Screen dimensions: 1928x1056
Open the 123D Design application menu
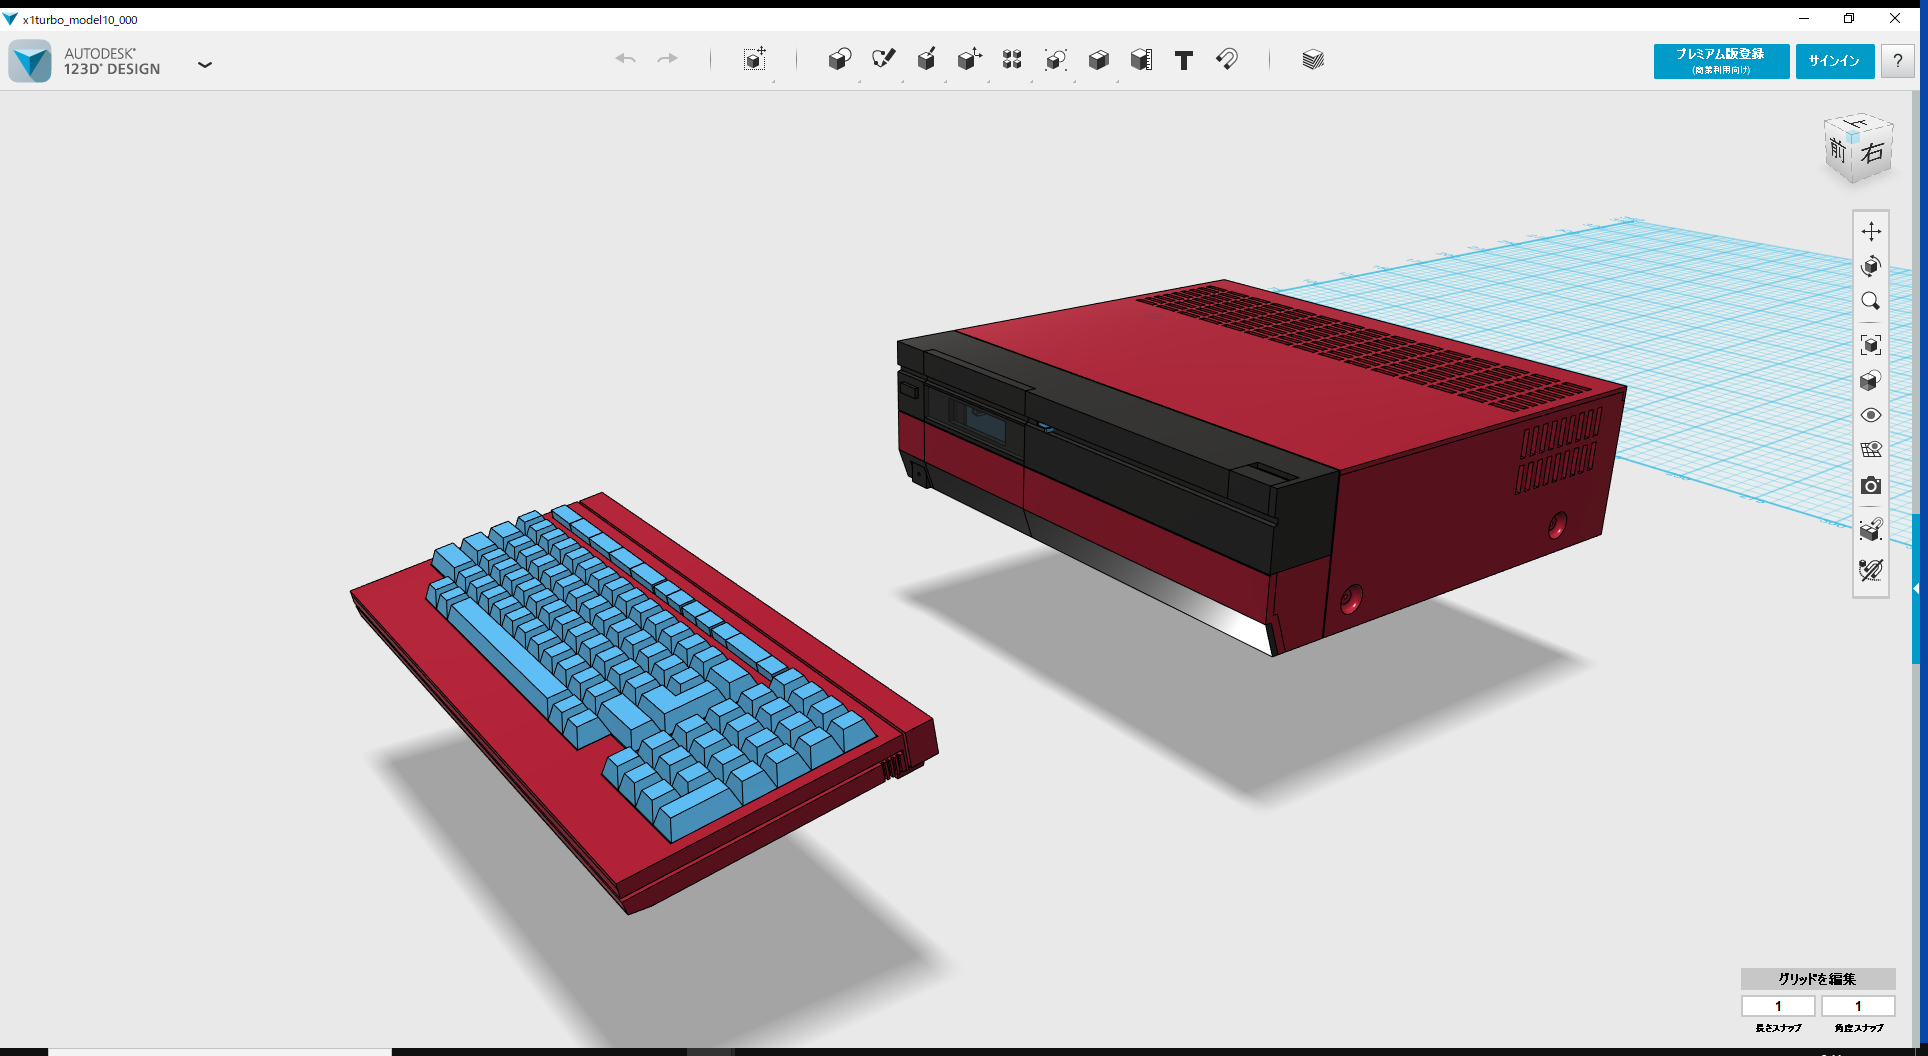point(205,64)
